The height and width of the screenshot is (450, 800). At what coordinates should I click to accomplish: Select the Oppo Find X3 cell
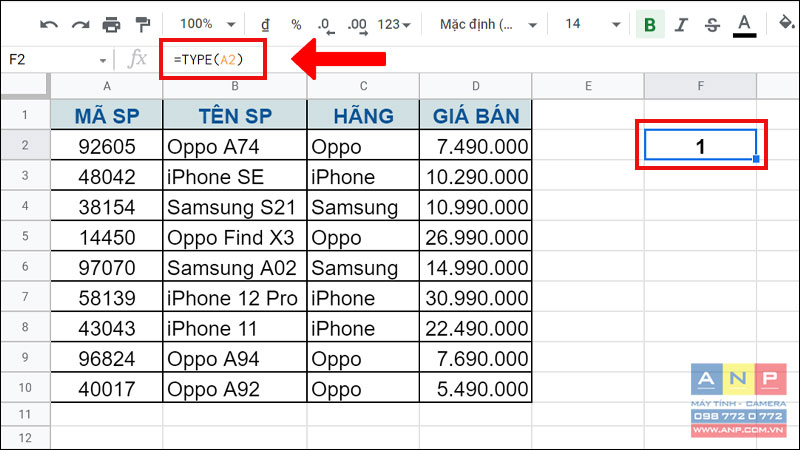[x=235, y=237]
